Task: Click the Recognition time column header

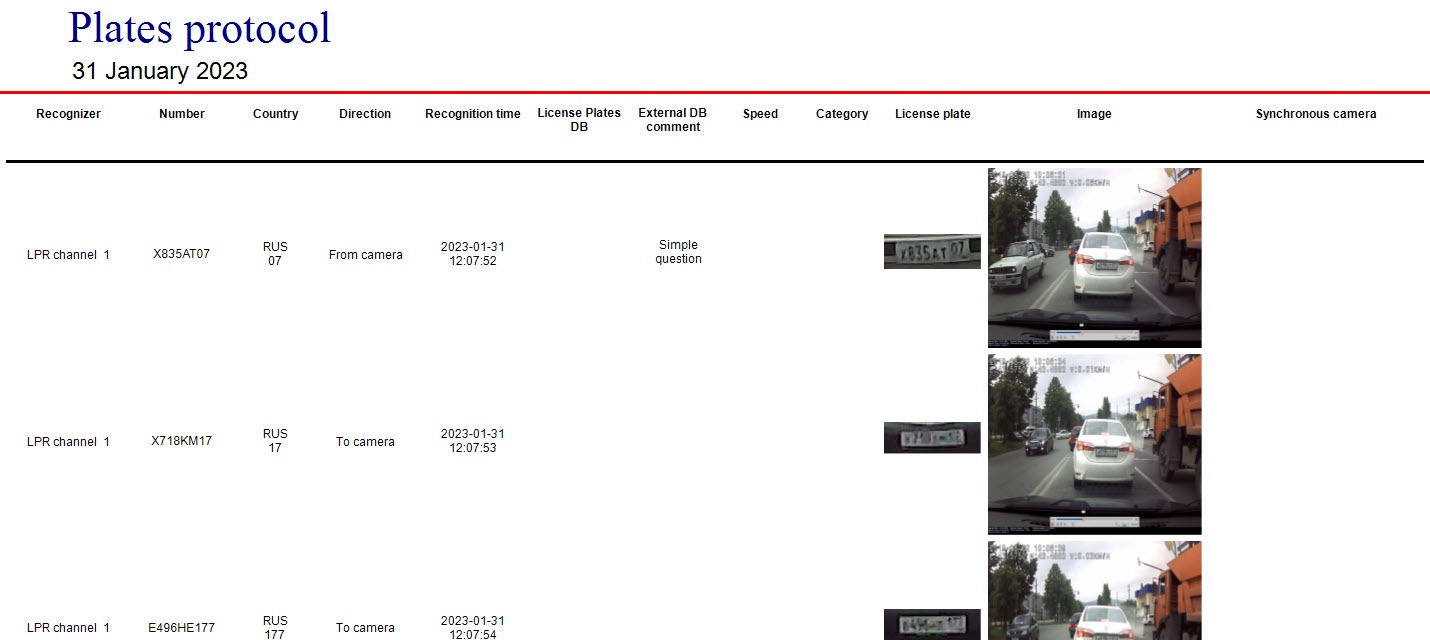Action: [x=473, y=114]
